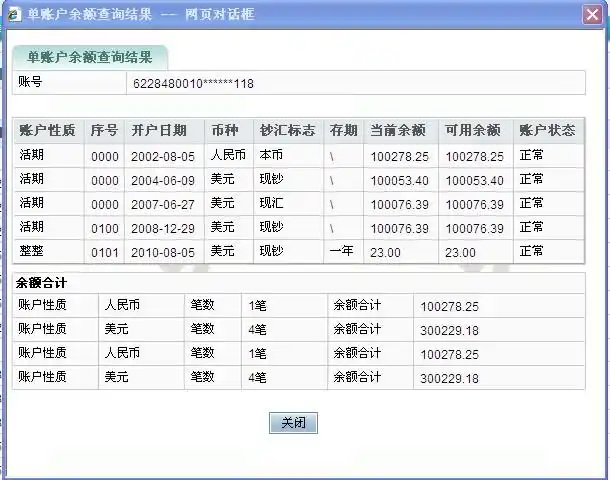
Task: Click the date 2007-06-27
Action: tap(163, 205)
